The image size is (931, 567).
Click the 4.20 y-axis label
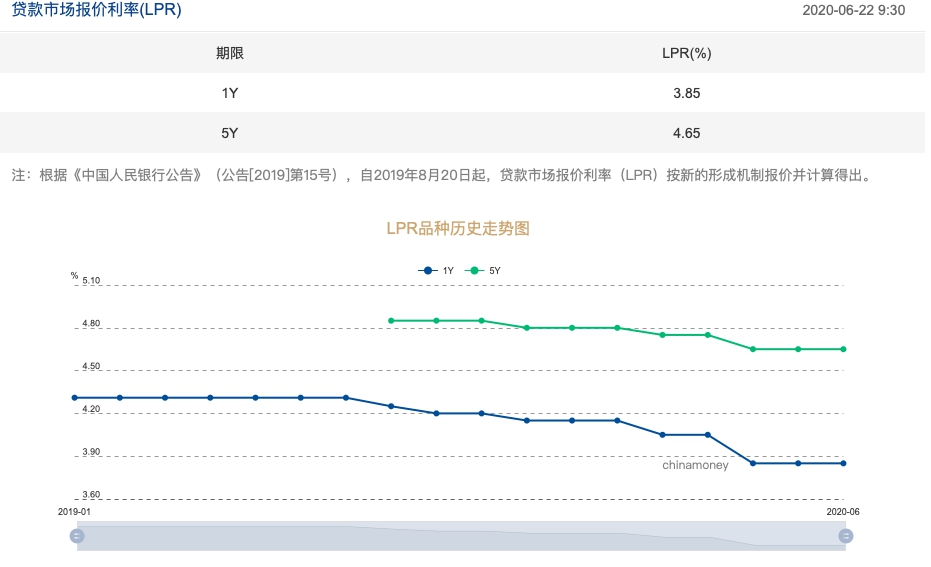pyautogui.click(x=91, y=409)
